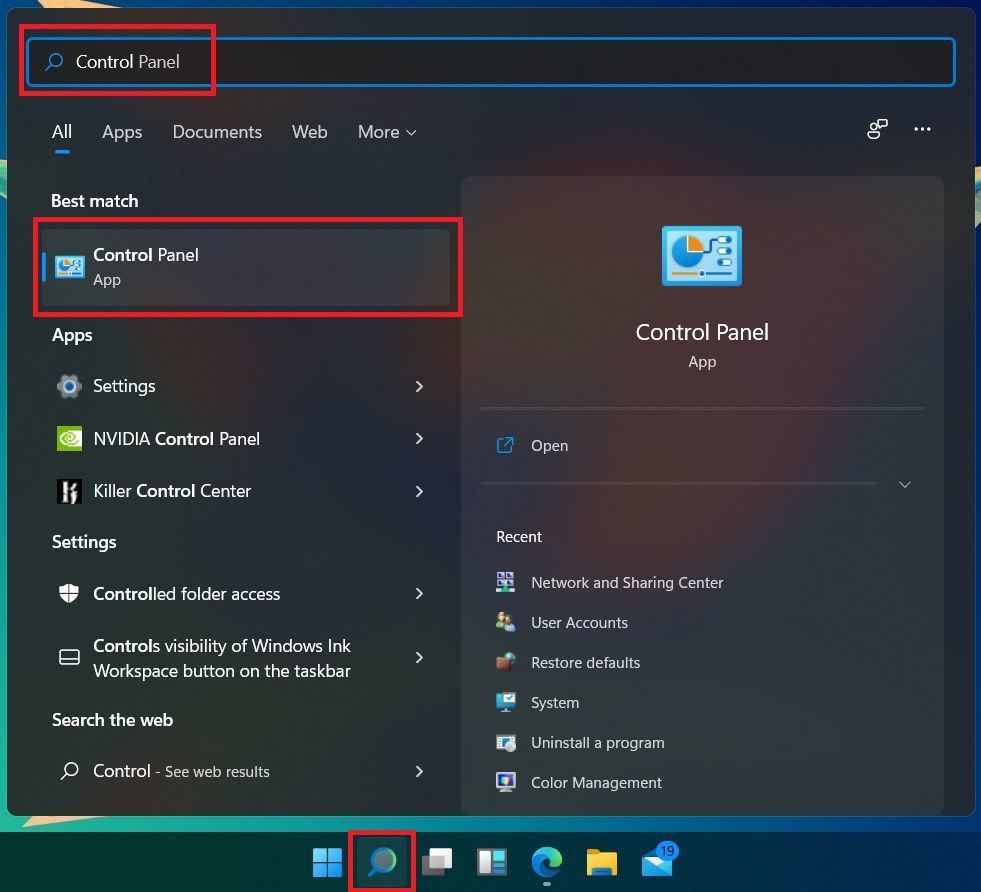Click the taskbar Search icon
The image size is (981, 892).
(x=382, y=861)
